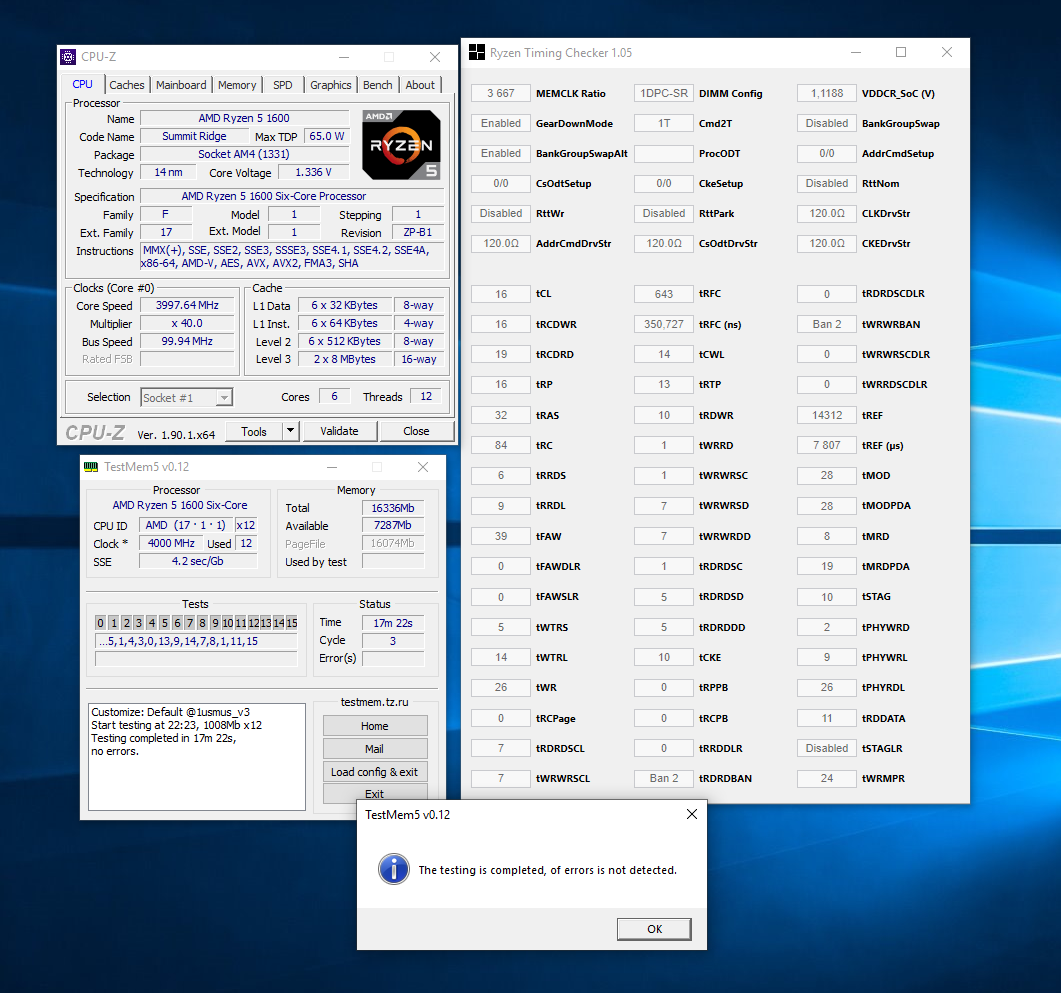This screenshot has width=1061, height=993.
Task: Open the Bench tab
Action: (x=378, y=85)
